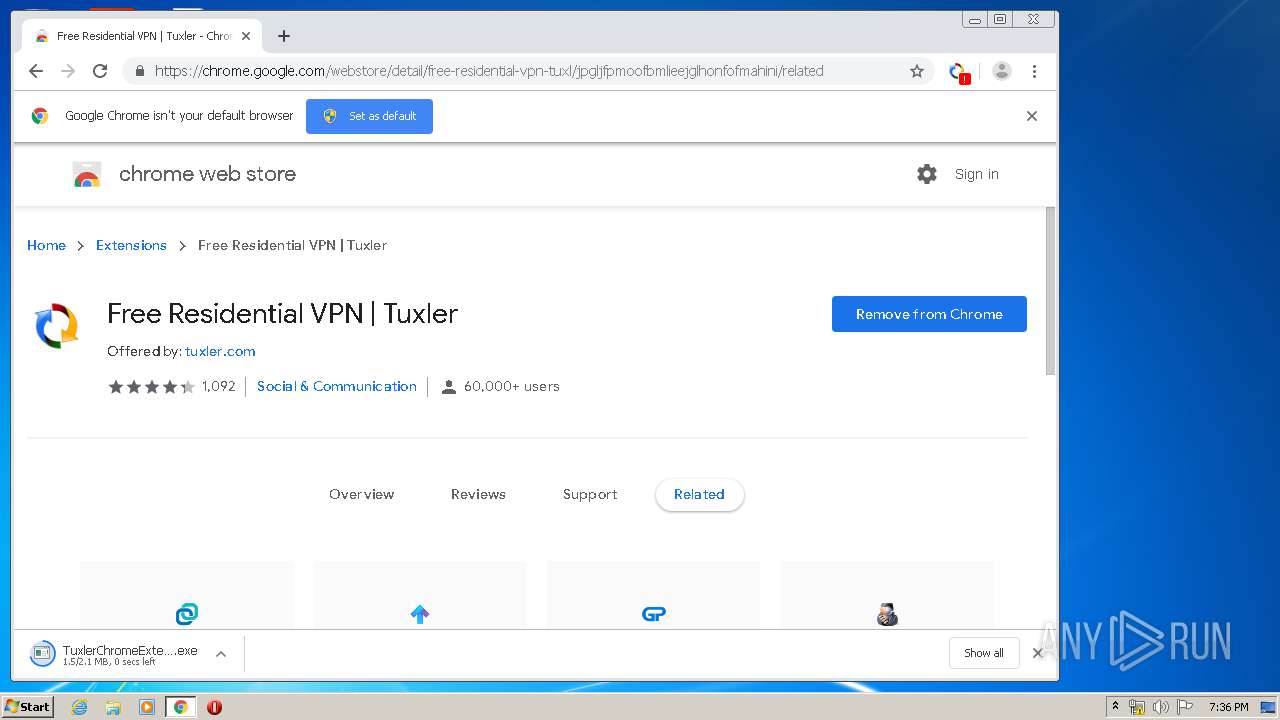Screen dimensions: 1280x720
Task: Open the TuxlerChromeExte...exe download item
Action: 117,654
